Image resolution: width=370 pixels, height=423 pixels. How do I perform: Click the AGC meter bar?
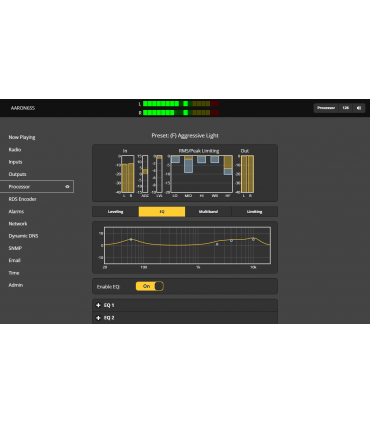(x=145, y=174)
